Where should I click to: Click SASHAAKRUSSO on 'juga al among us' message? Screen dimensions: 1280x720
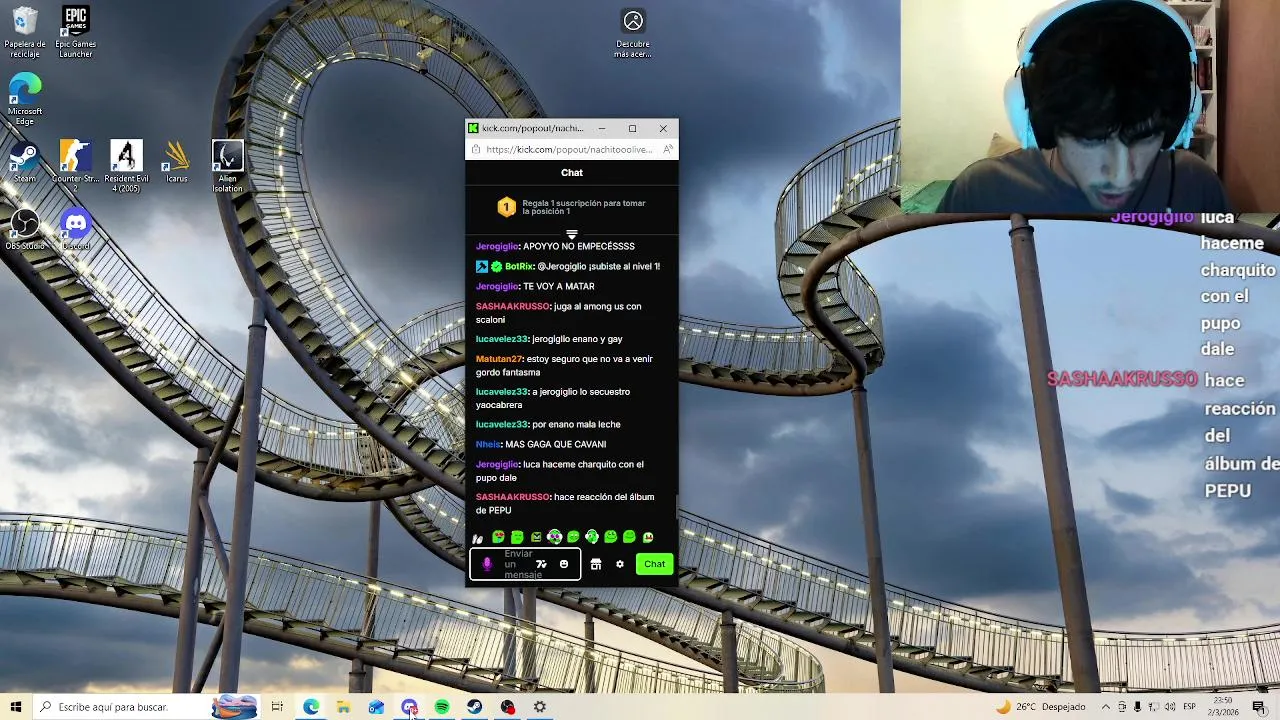[512, 307]
